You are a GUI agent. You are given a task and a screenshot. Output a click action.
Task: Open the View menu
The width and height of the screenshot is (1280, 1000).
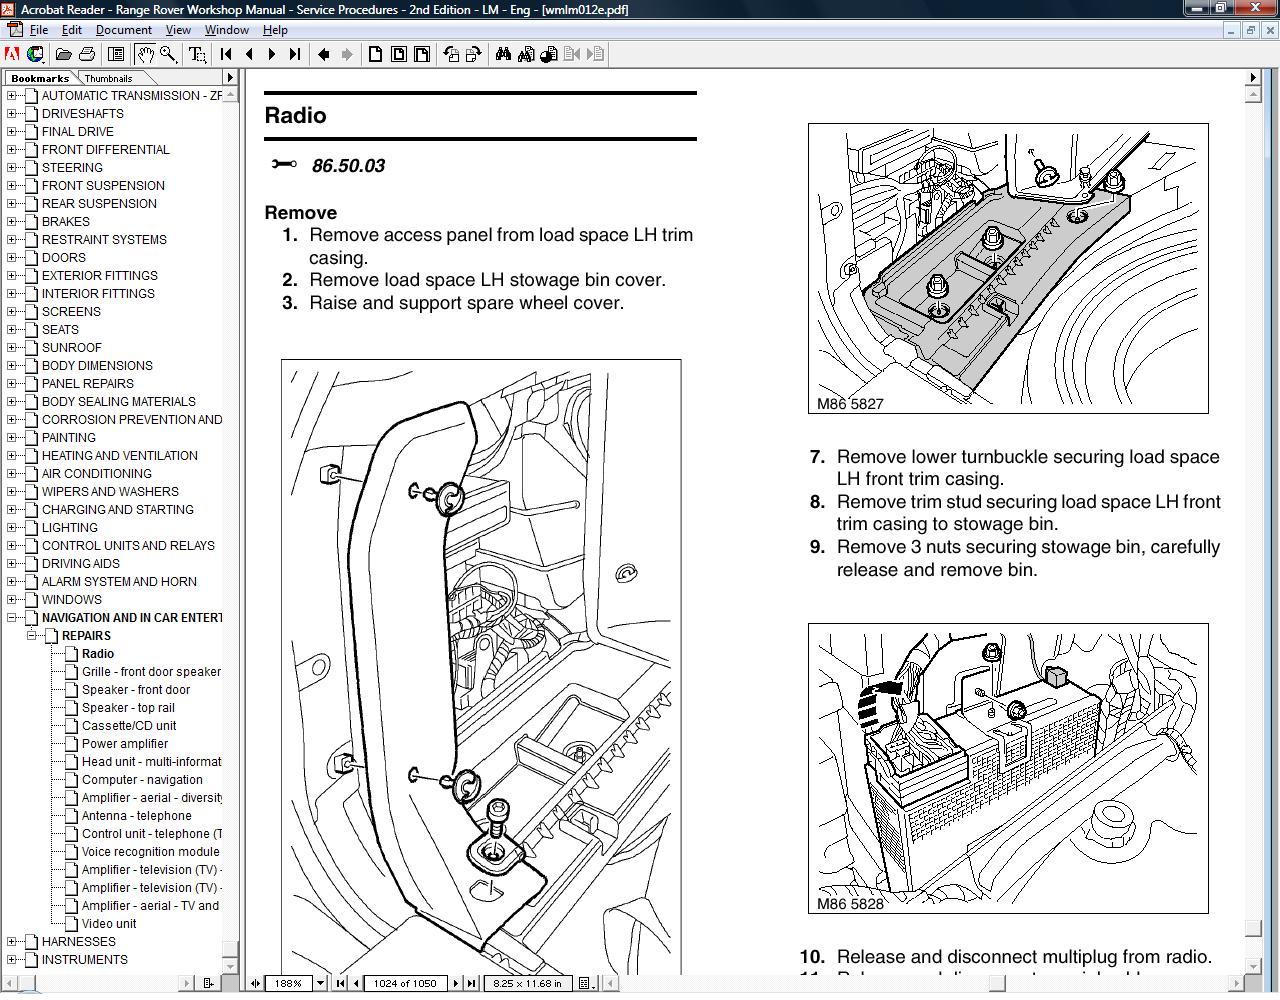click(178, 30)
